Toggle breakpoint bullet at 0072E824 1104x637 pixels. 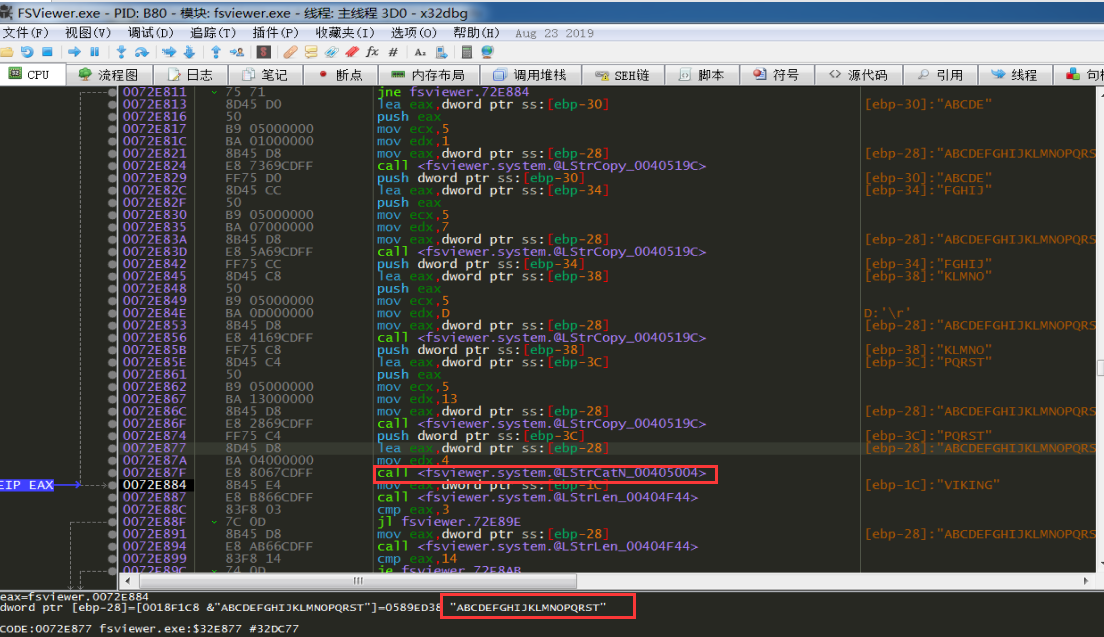113,165
